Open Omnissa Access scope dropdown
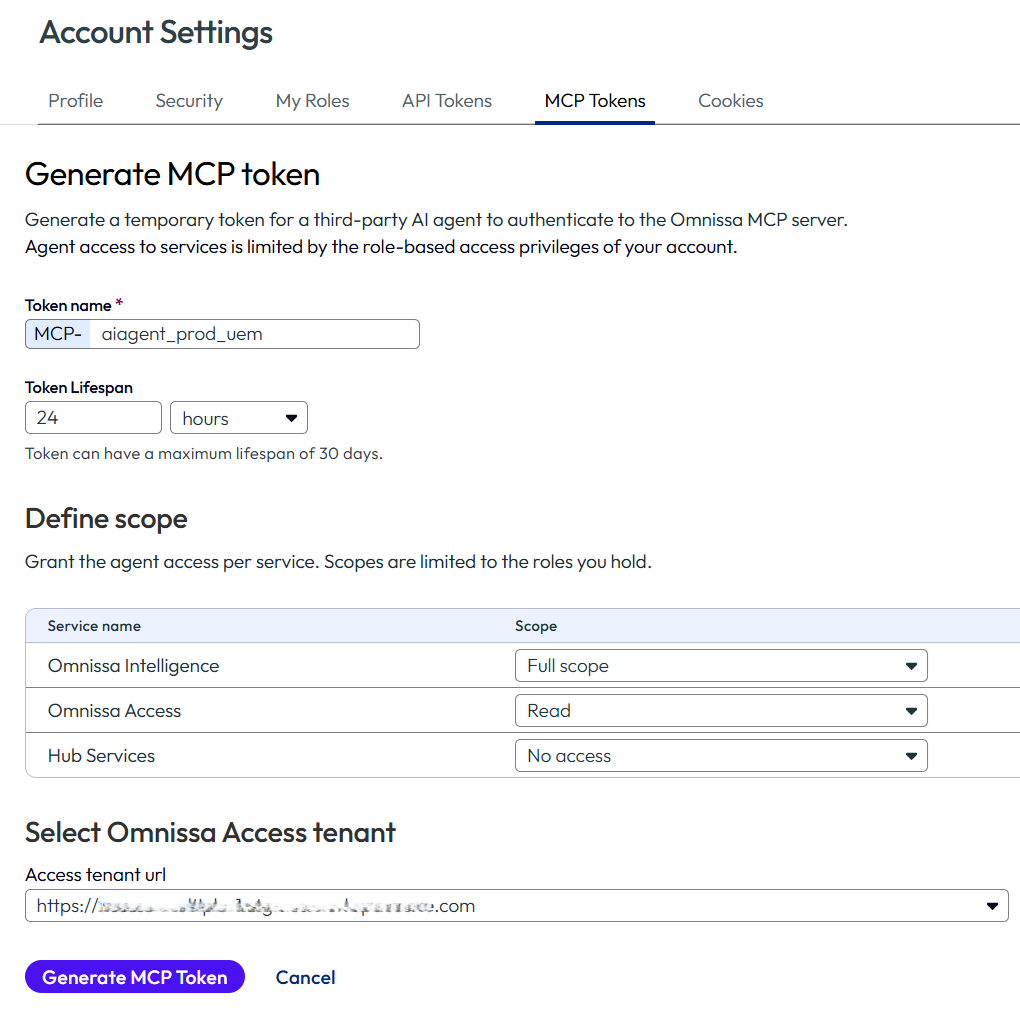The height and width of the screenshot is (1022, 1020). (x=721, y=710)
